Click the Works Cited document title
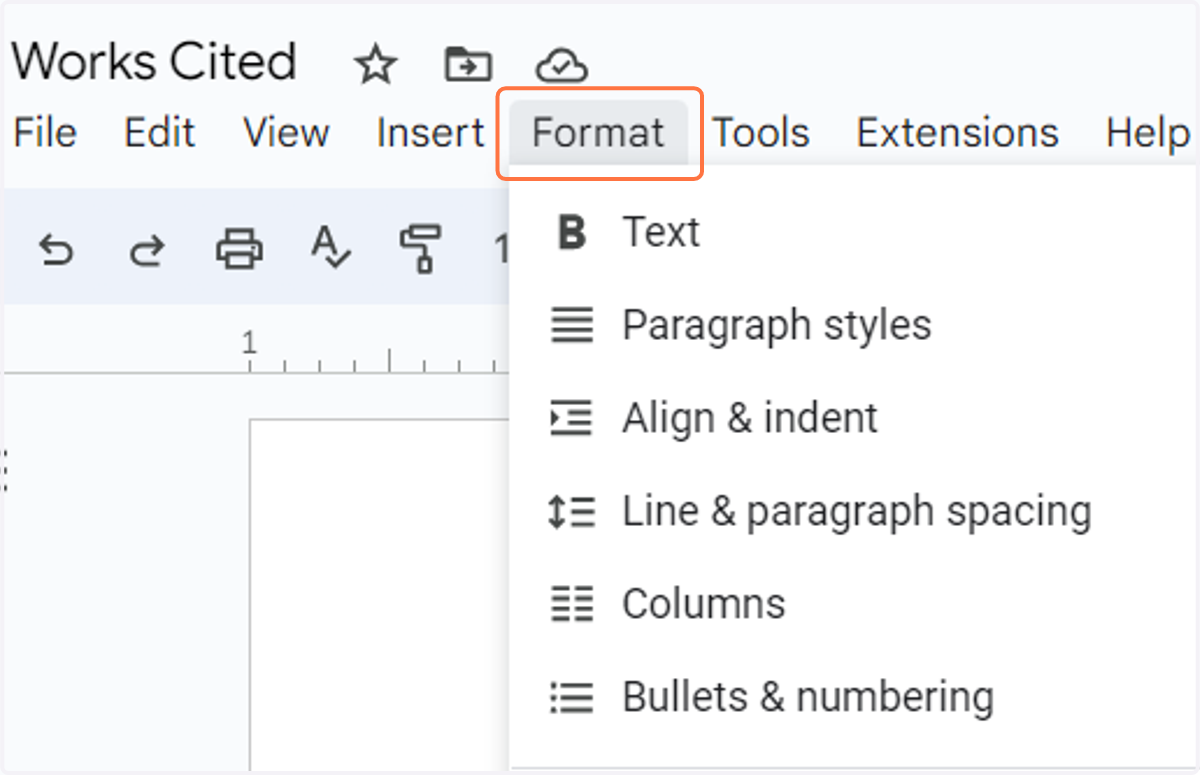Screen dimensions: 1200x775 click(x=154, y=62)
